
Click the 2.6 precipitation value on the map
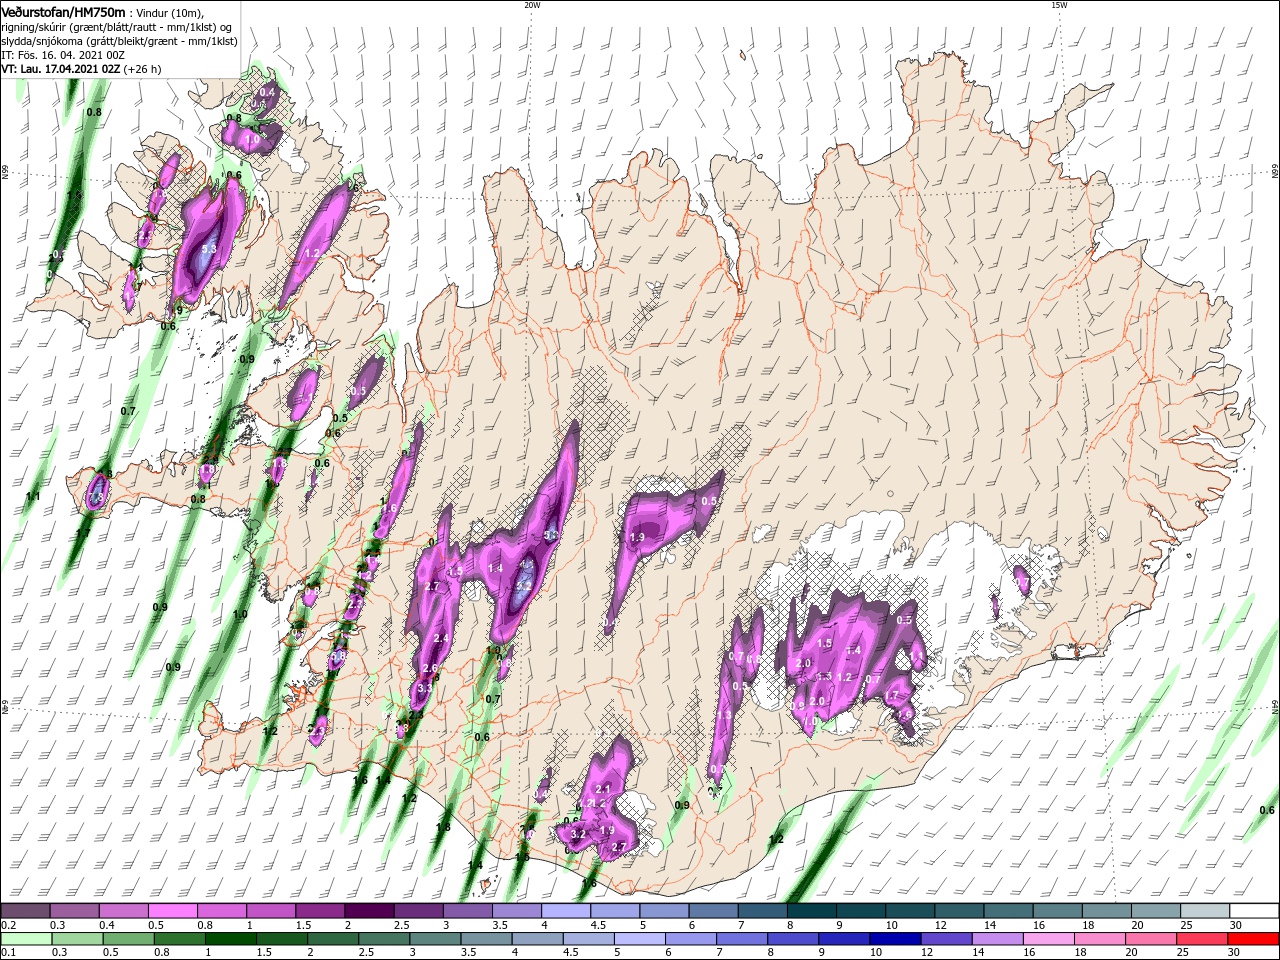(430, 668)
